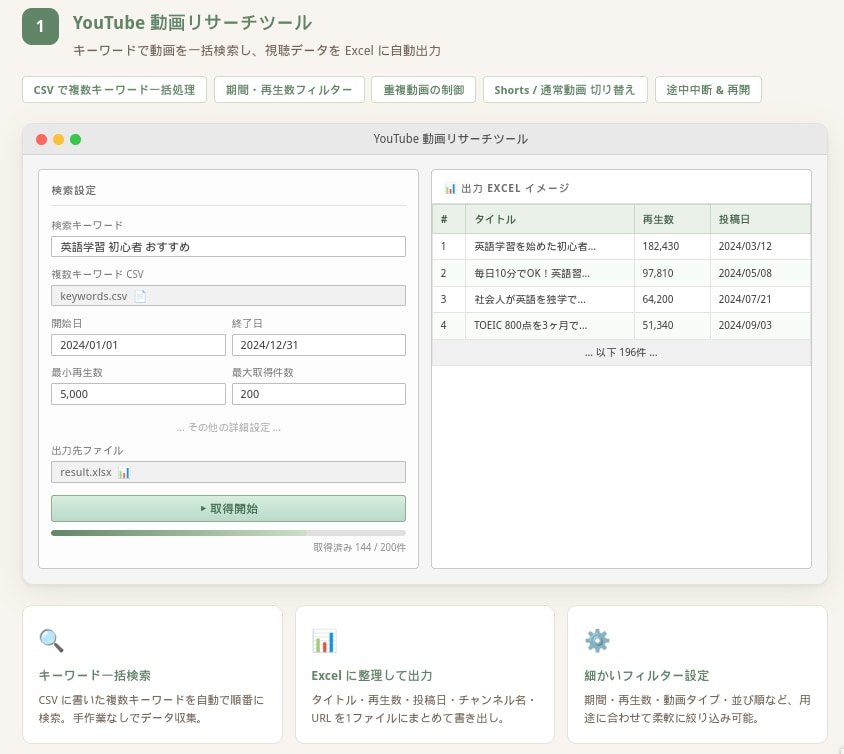
Task: Start fetching with the 取得開始 button
Action: coord(228,509)
